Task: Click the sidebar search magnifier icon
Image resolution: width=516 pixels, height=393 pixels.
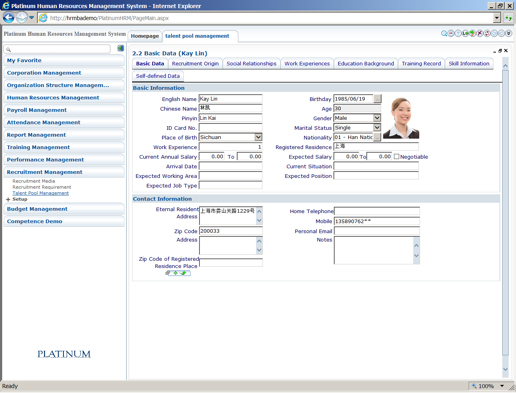Action: coord(9,49)
